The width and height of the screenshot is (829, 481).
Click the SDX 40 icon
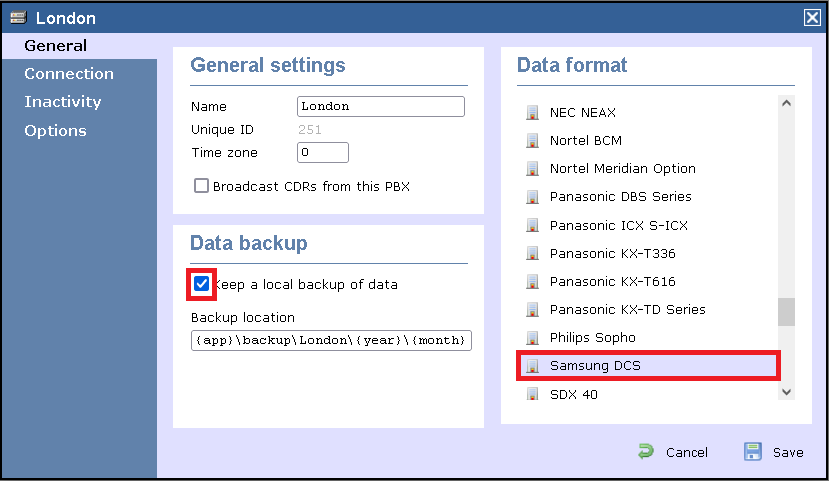click(532, 394)
